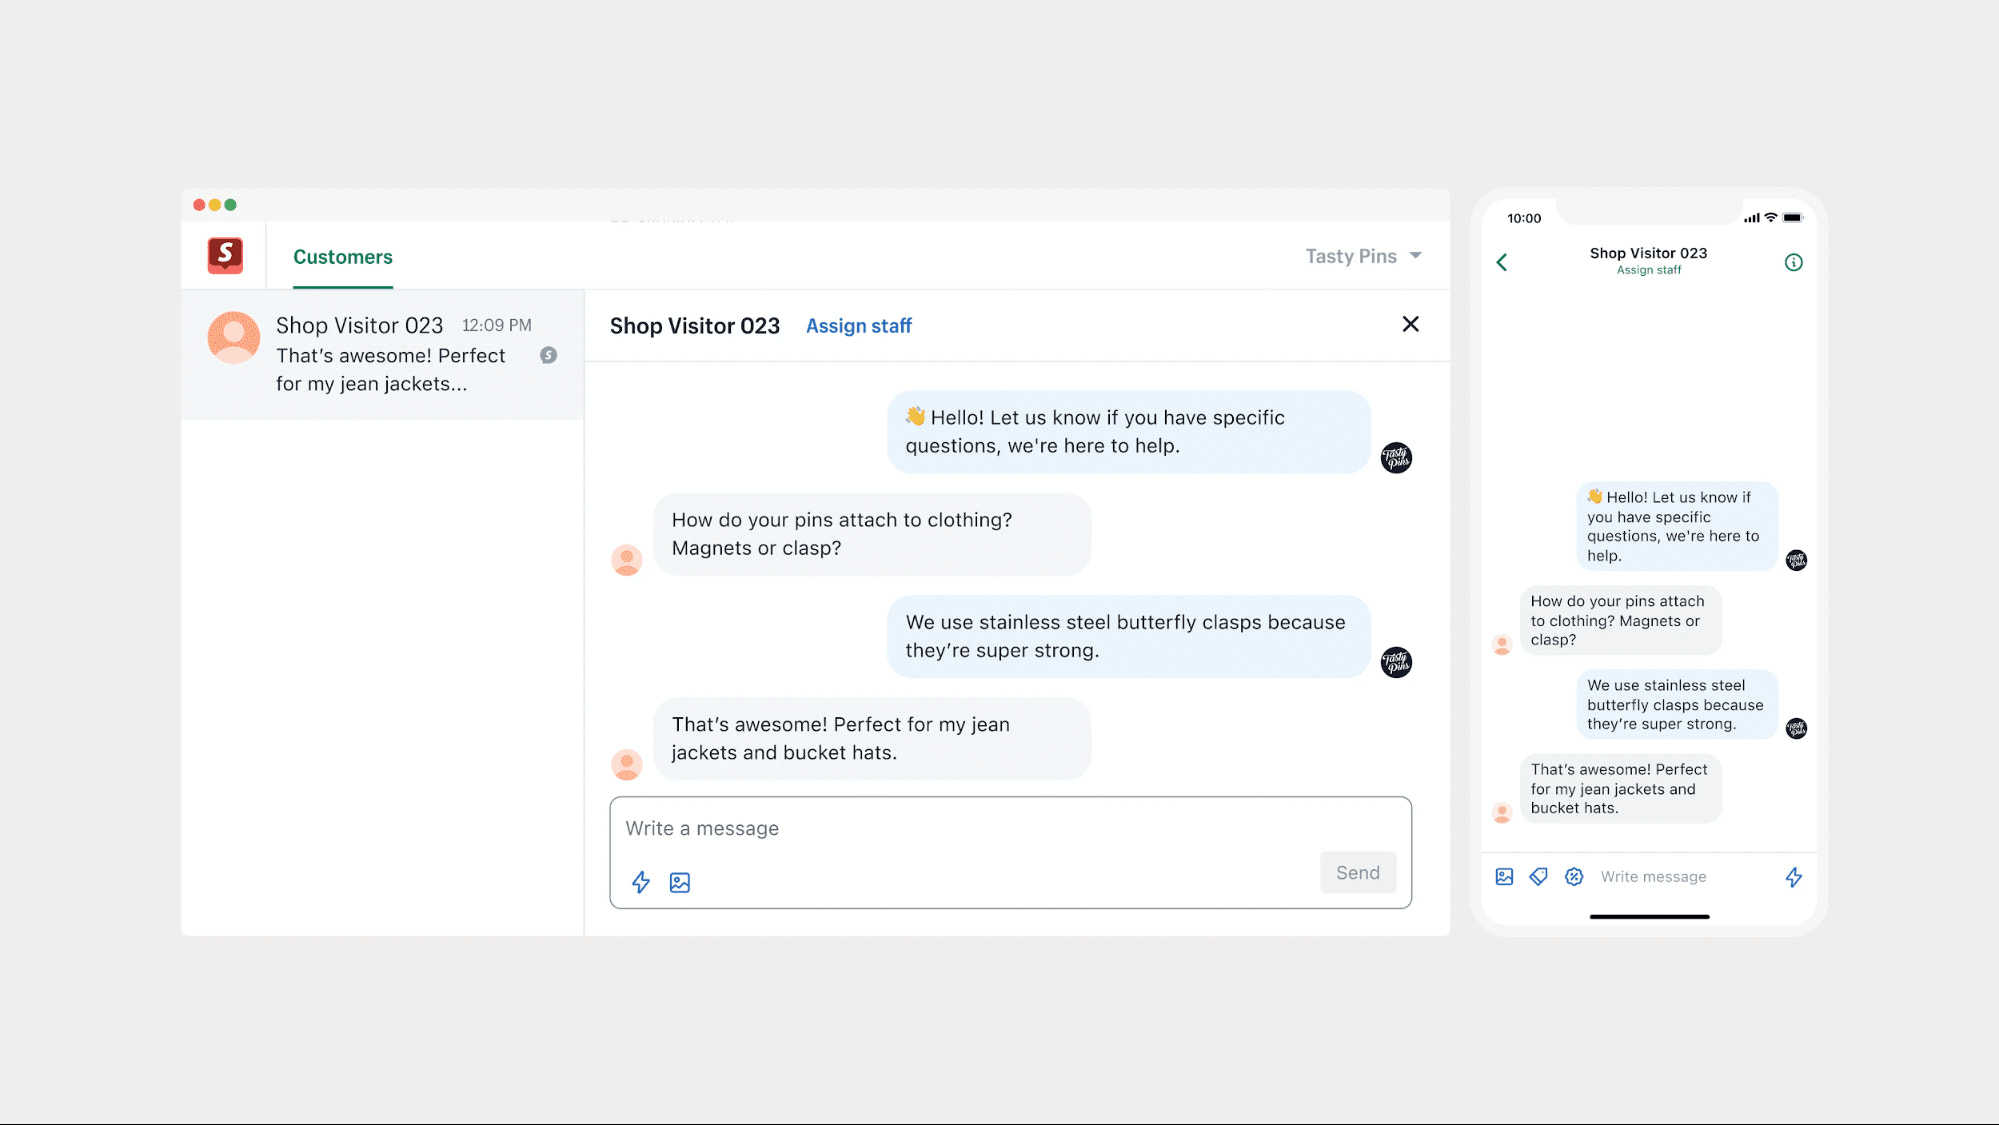Click the Tasty Pins avatar beside greeting message
The height and width of the screenshot is (1125, 1999).
[x=1396, y=458]
